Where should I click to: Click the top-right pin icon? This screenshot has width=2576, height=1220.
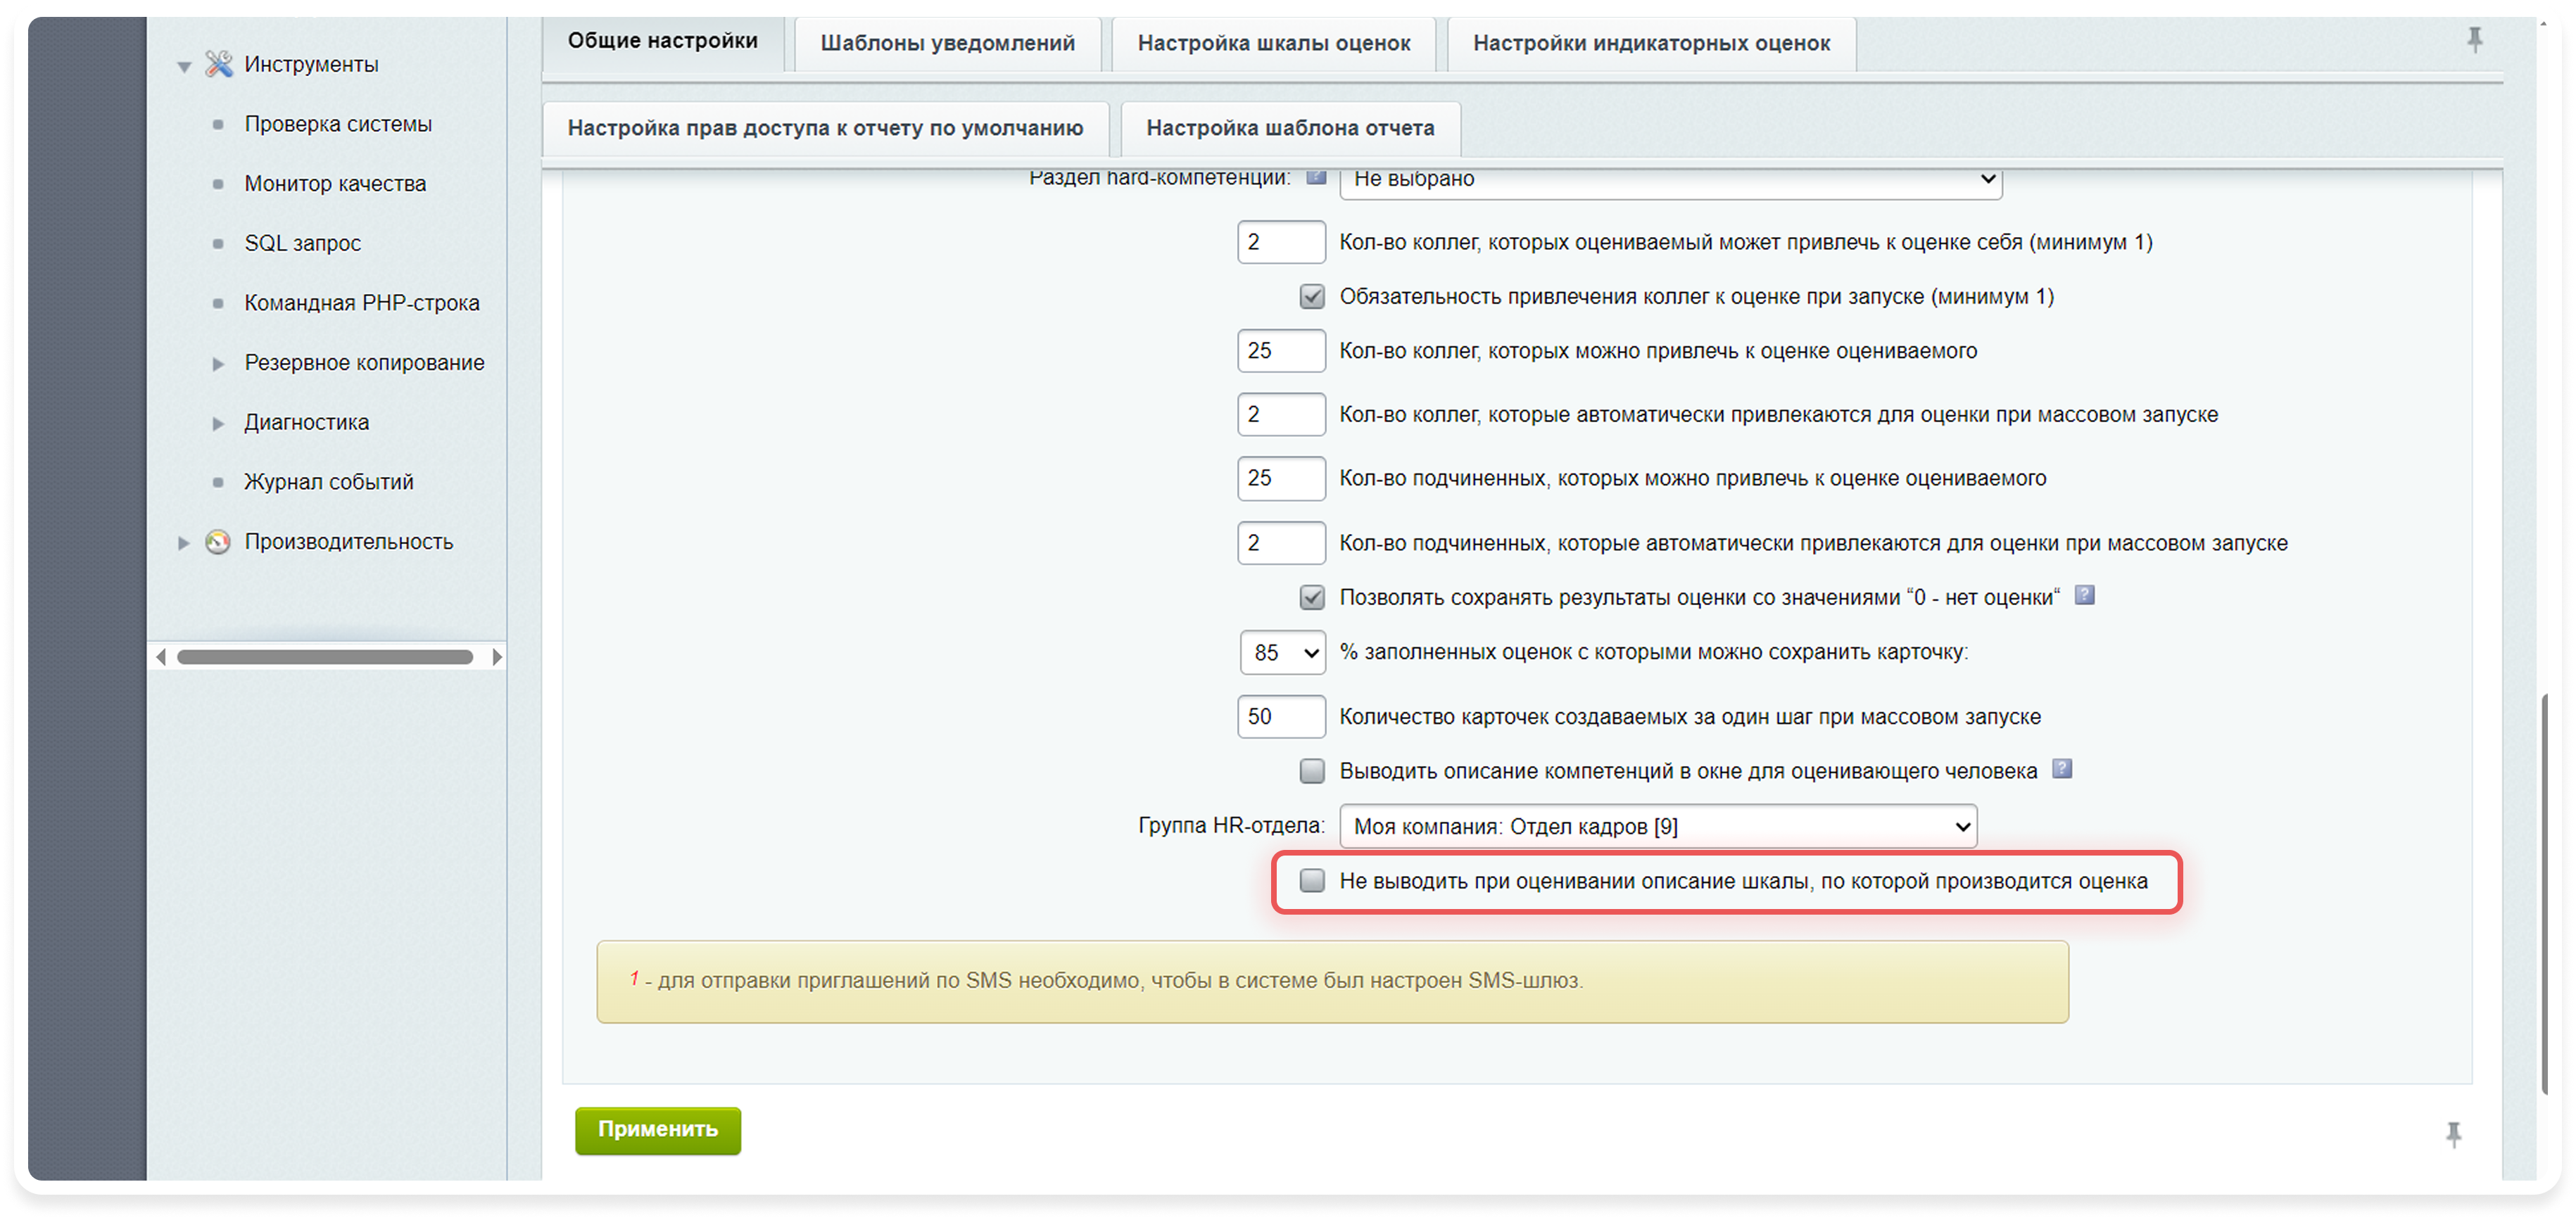point(2474,40)
